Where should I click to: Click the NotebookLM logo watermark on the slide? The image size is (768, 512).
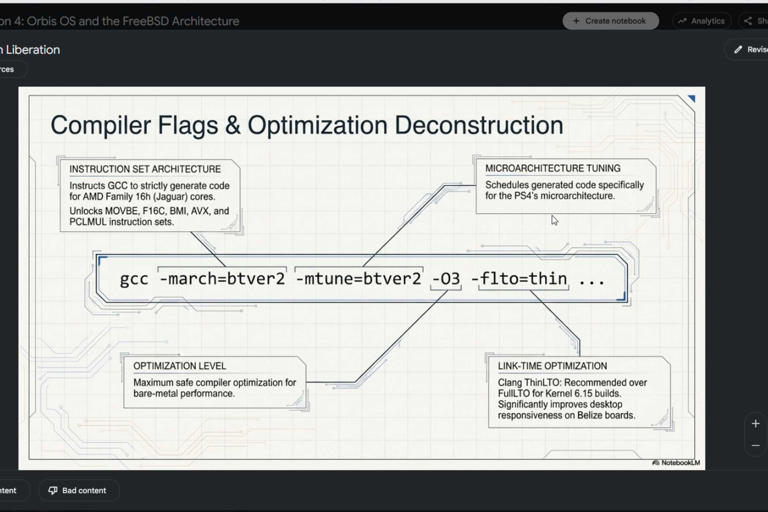(x=676, y=463)
